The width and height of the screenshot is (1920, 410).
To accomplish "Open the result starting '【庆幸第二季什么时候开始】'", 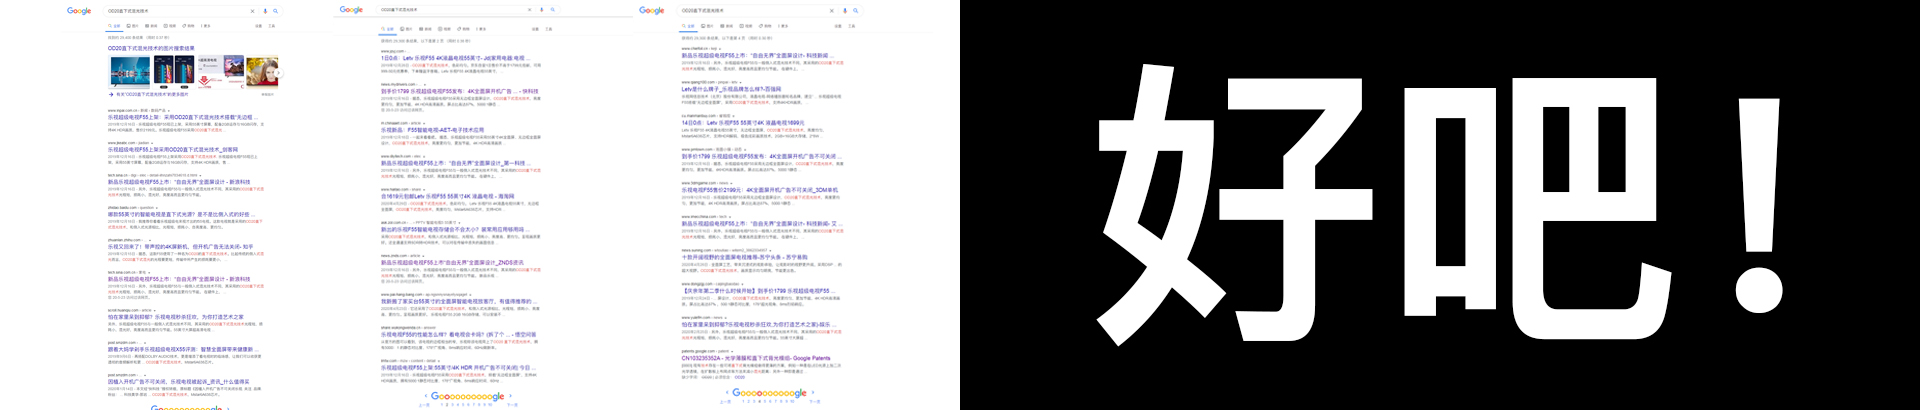I will coord(756,291).
